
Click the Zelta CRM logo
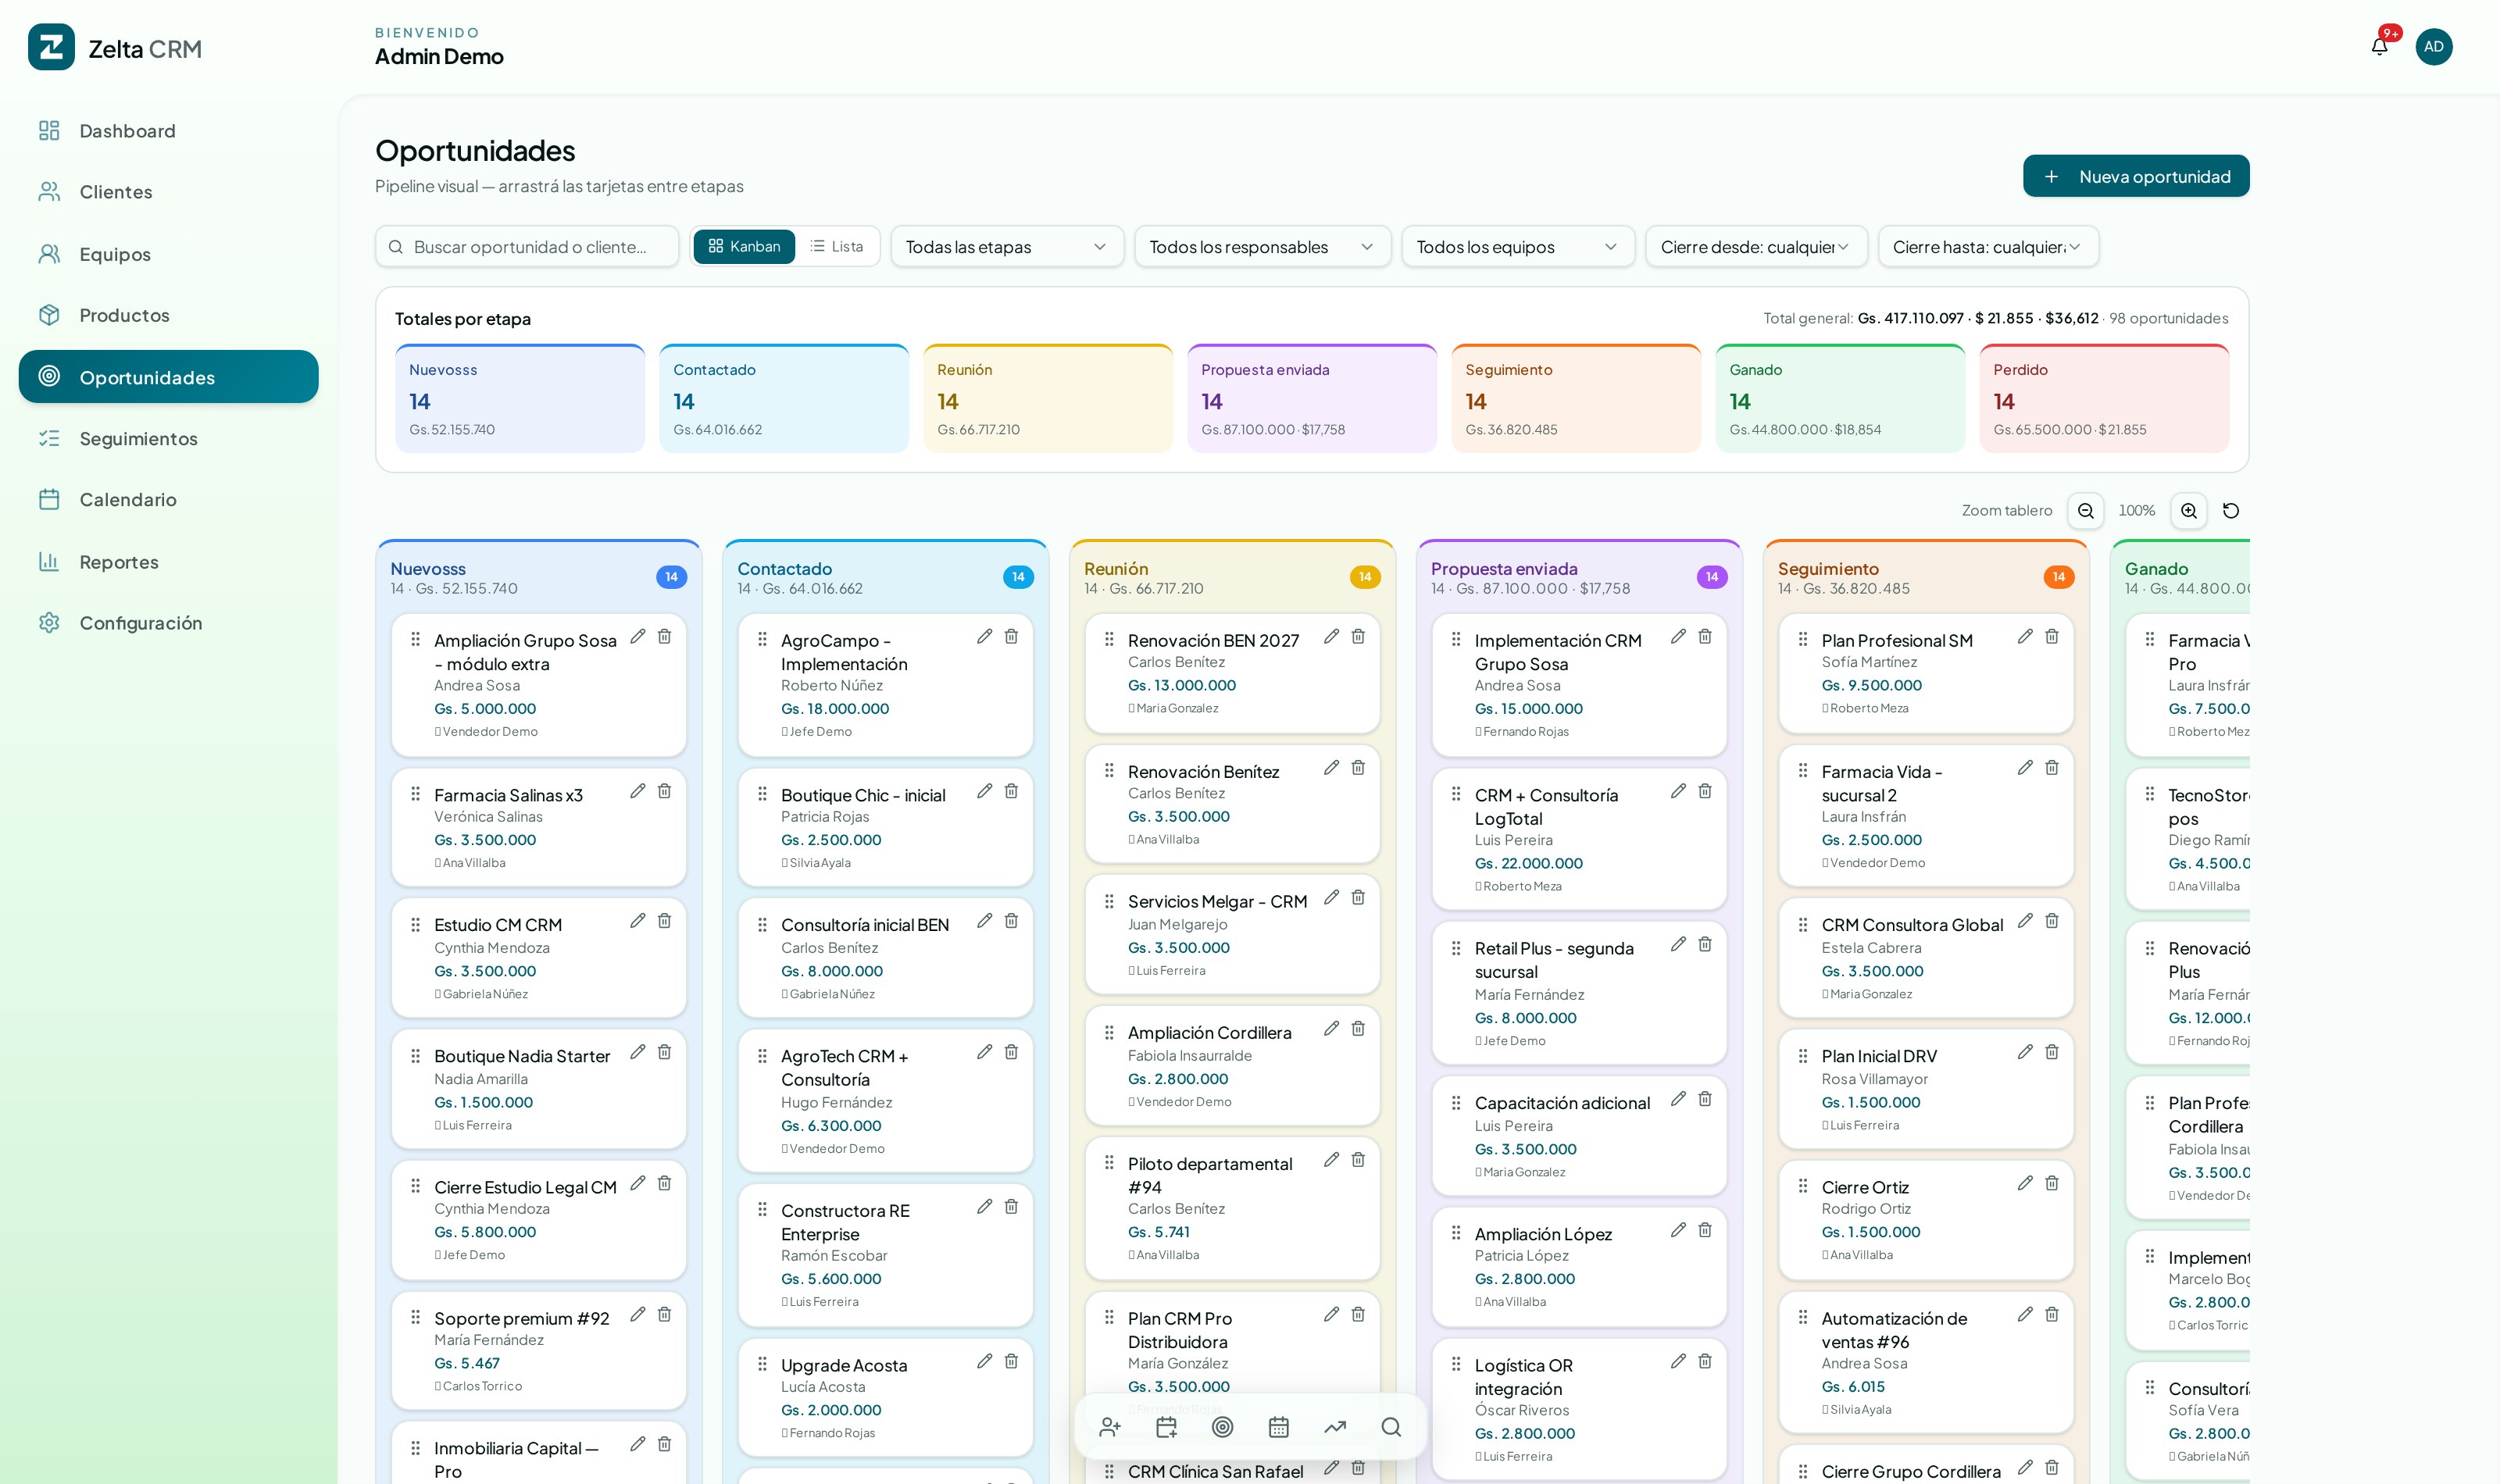point(51,47)
